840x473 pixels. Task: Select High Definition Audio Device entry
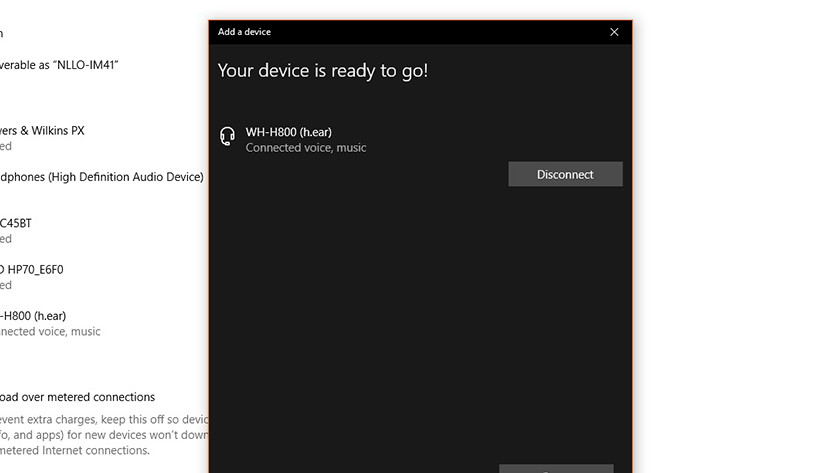click(x=102, y=177)
